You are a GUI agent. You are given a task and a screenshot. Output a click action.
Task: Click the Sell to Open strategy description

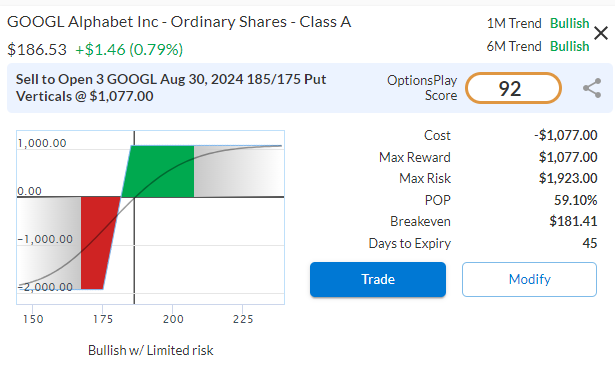point(171,88)
